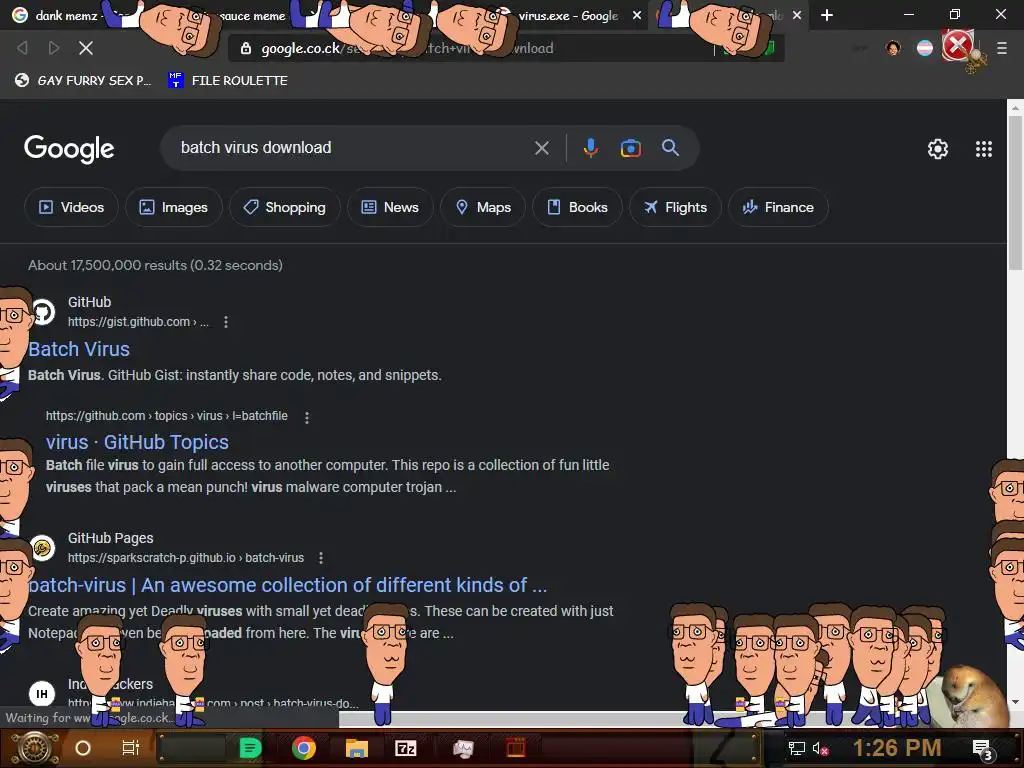Clear the search box with the X icon
Viewport: 1024px width, 768px height.
click(541, 148)
